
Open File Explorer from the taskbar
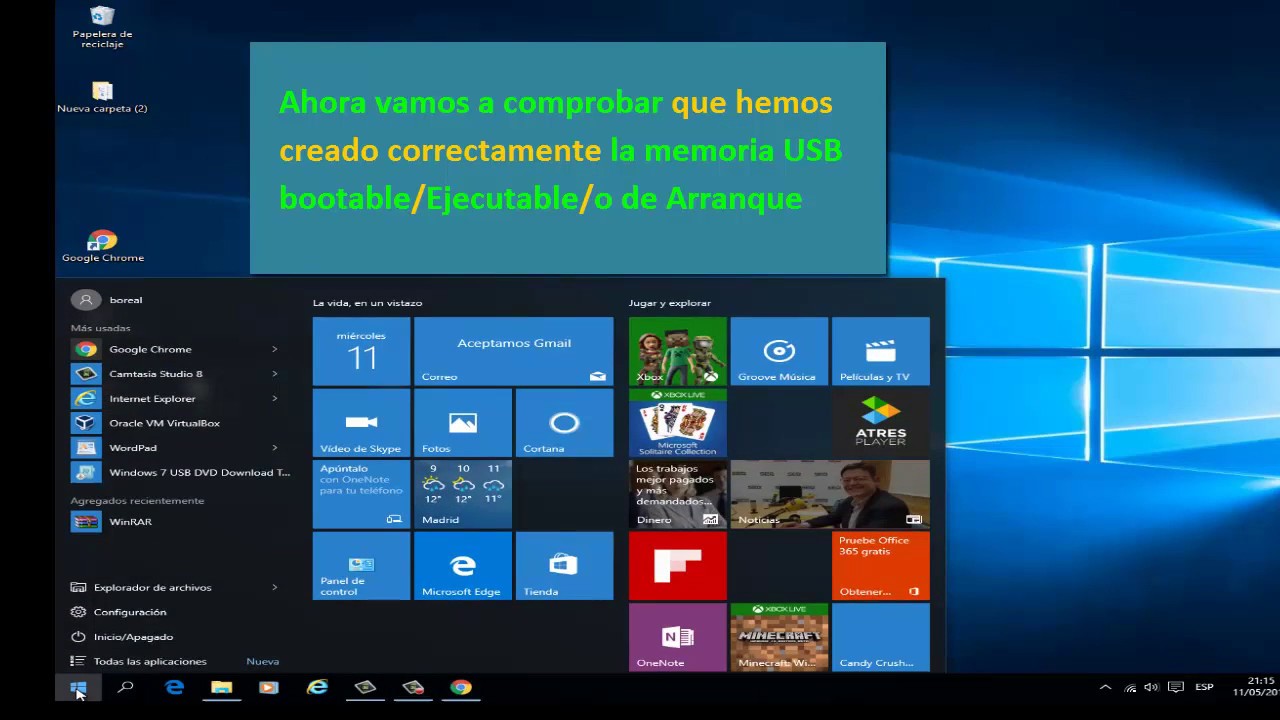pos(221,688)
